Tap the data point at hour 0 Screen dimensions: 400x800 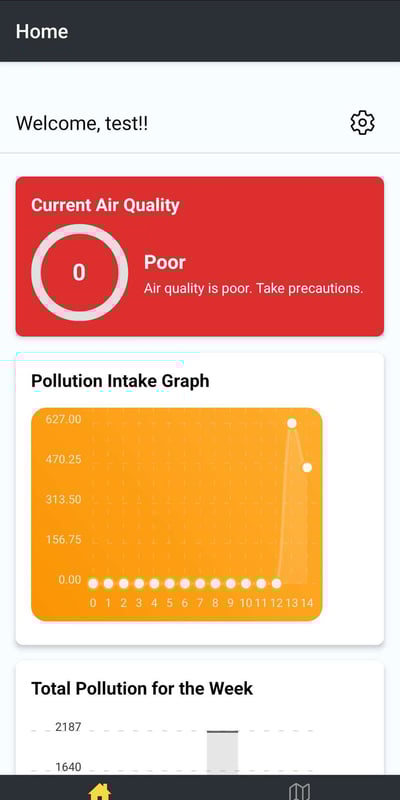pyautogui.click(x=93, y=583)
